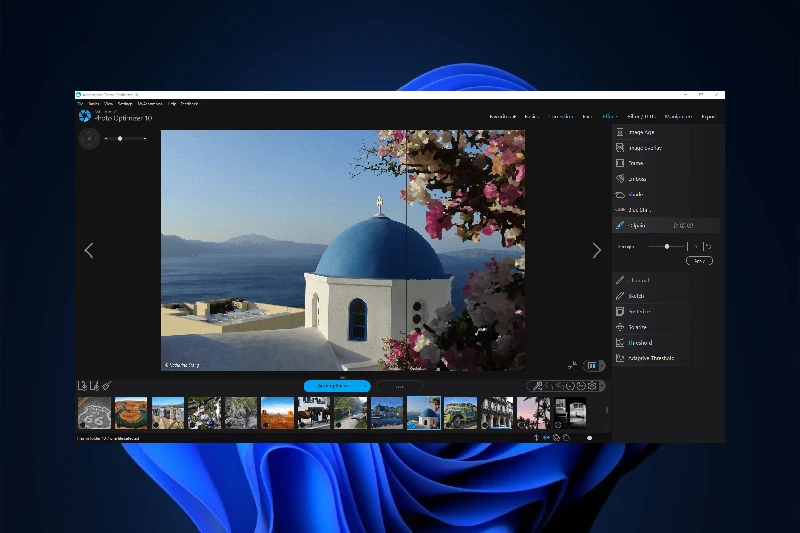The image size is (800, 533).
Task: Toggle selection circle on Route 66 thumbnail
Action: pos(83,424)
